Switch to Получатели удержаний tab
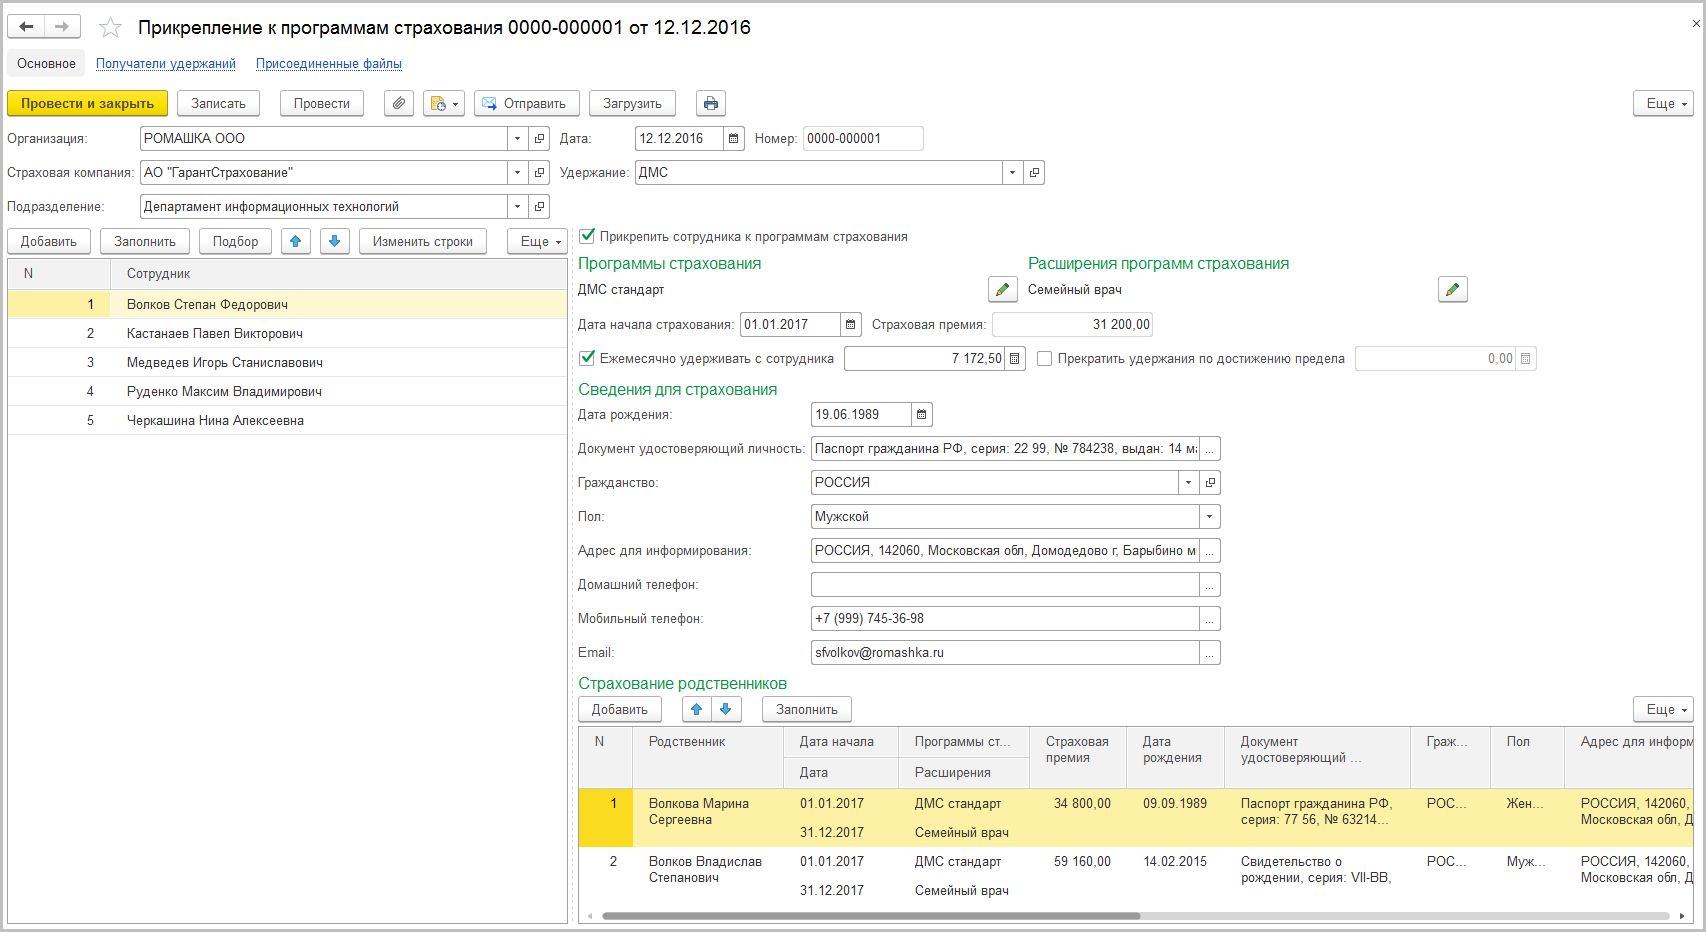The height and width of the screenshot is (932, 1706). [166, 64]
